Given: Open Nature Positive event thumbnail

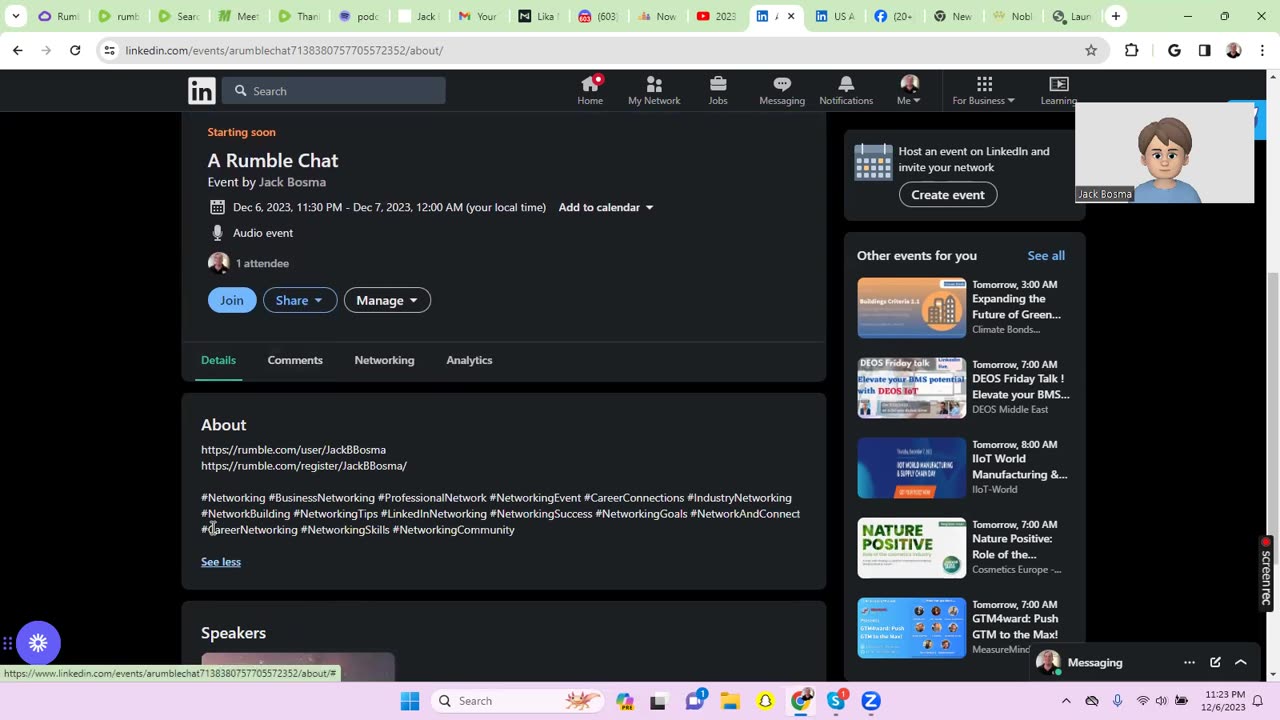Looking at the screenshot, I should point(911,548).
